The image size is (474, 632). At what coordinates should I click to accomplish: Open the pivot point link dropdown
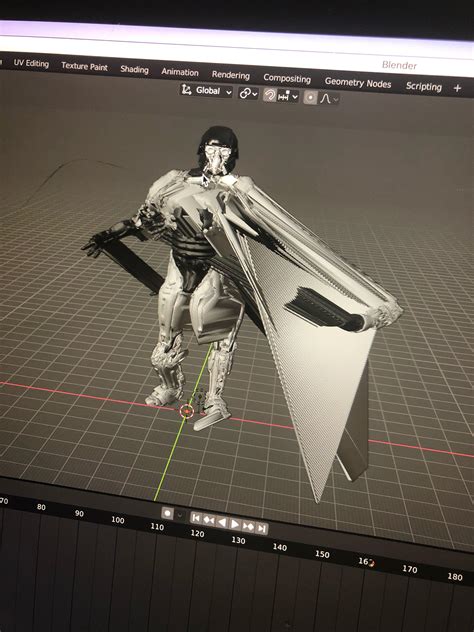coord(248,94)
